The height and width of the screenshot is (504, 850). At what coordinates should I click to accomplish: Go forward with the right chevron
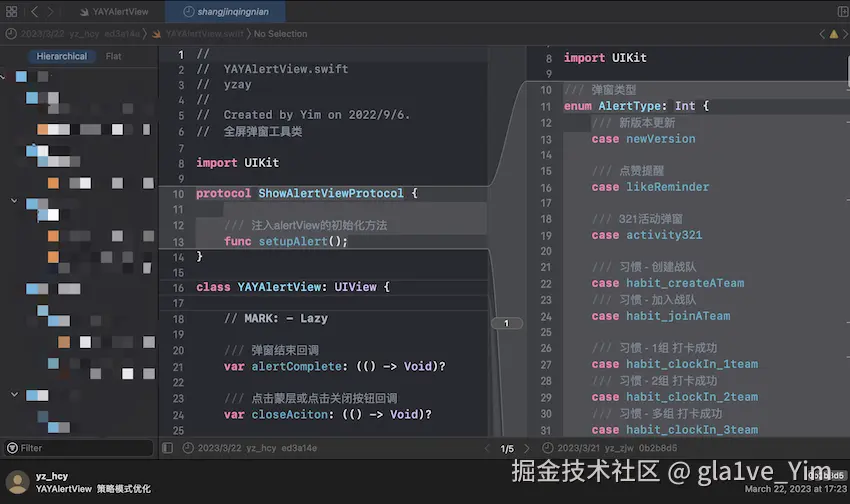tap(50, 11)
